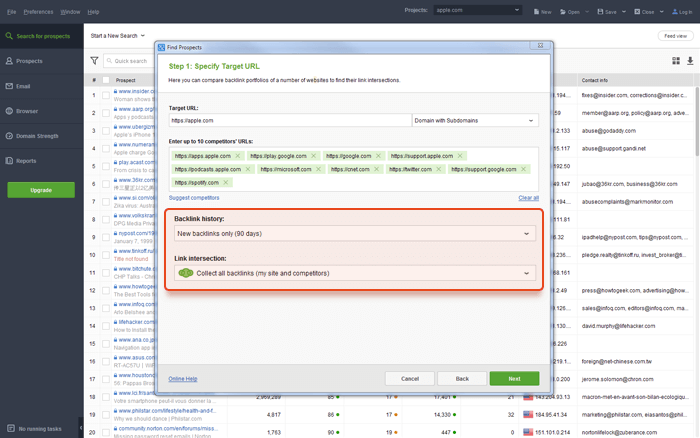Click the Quick search field
The width and height of the screenshot is (700, 438).
(129, 61)
